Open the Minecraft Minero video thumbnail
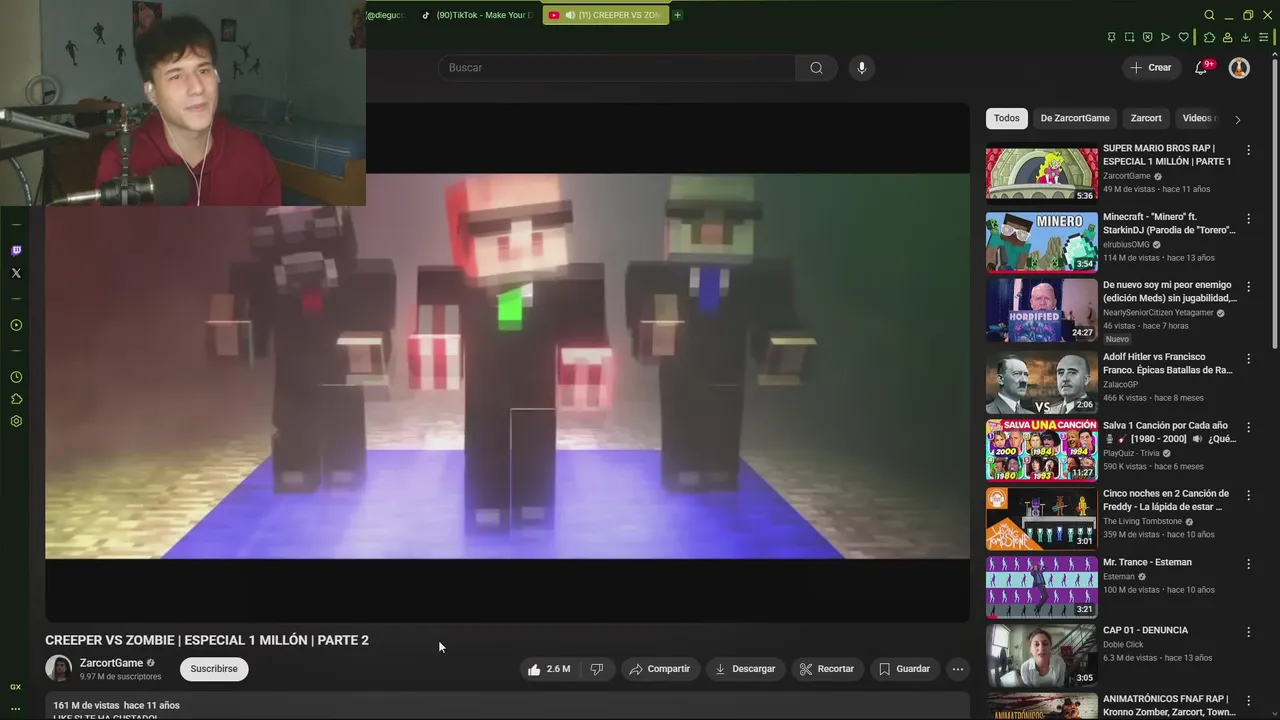1280x720 pixels. pyautogui.click(x=1041, y=242)
